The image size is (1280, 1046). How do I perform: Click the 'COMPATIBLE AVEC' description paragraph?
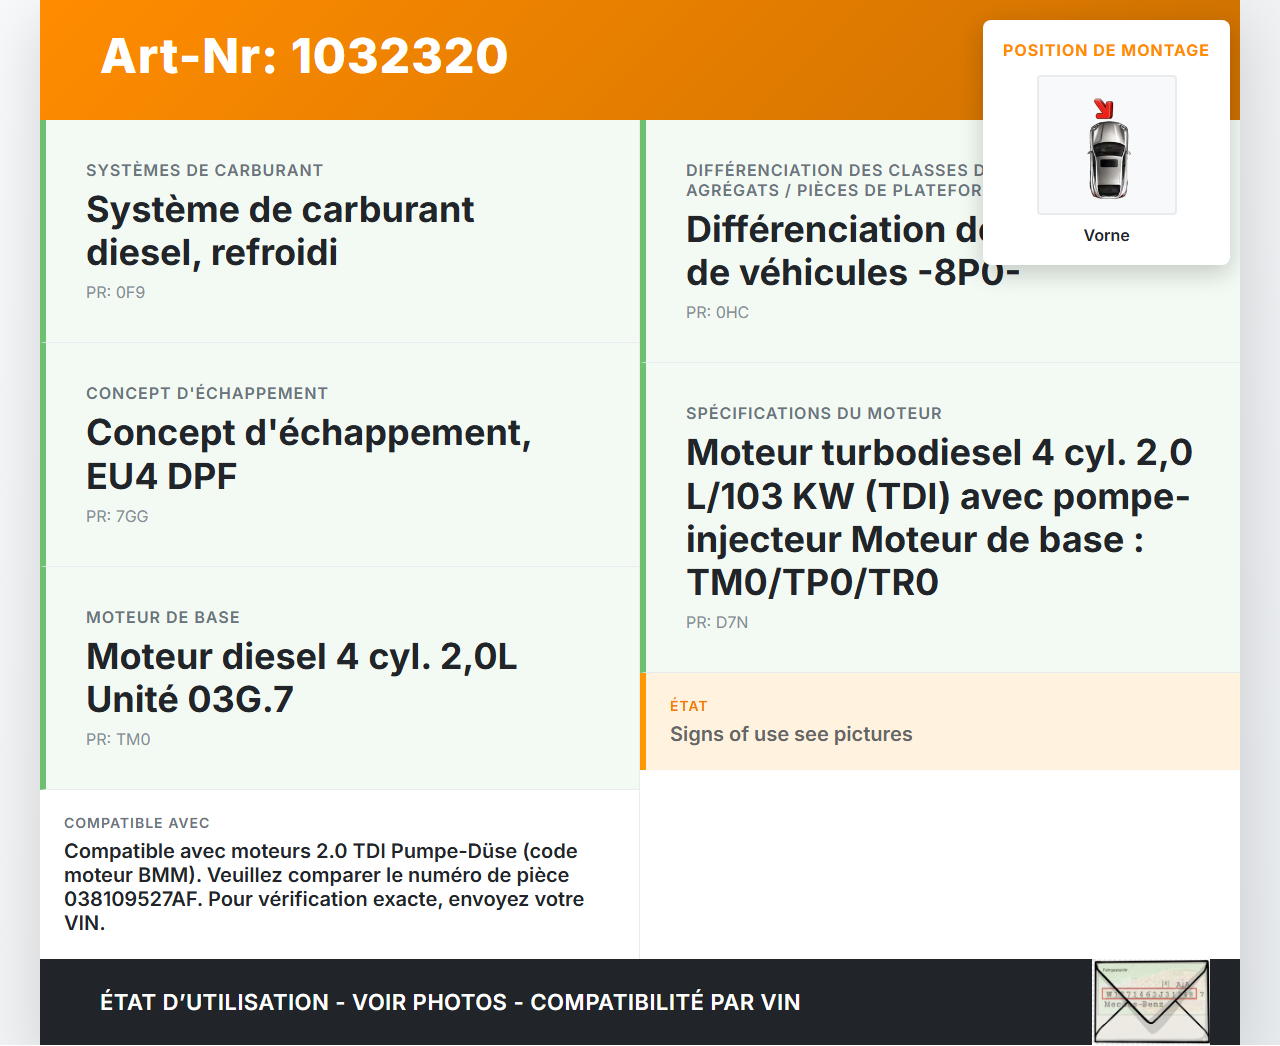pyautogui.click(x=324, y=886)
